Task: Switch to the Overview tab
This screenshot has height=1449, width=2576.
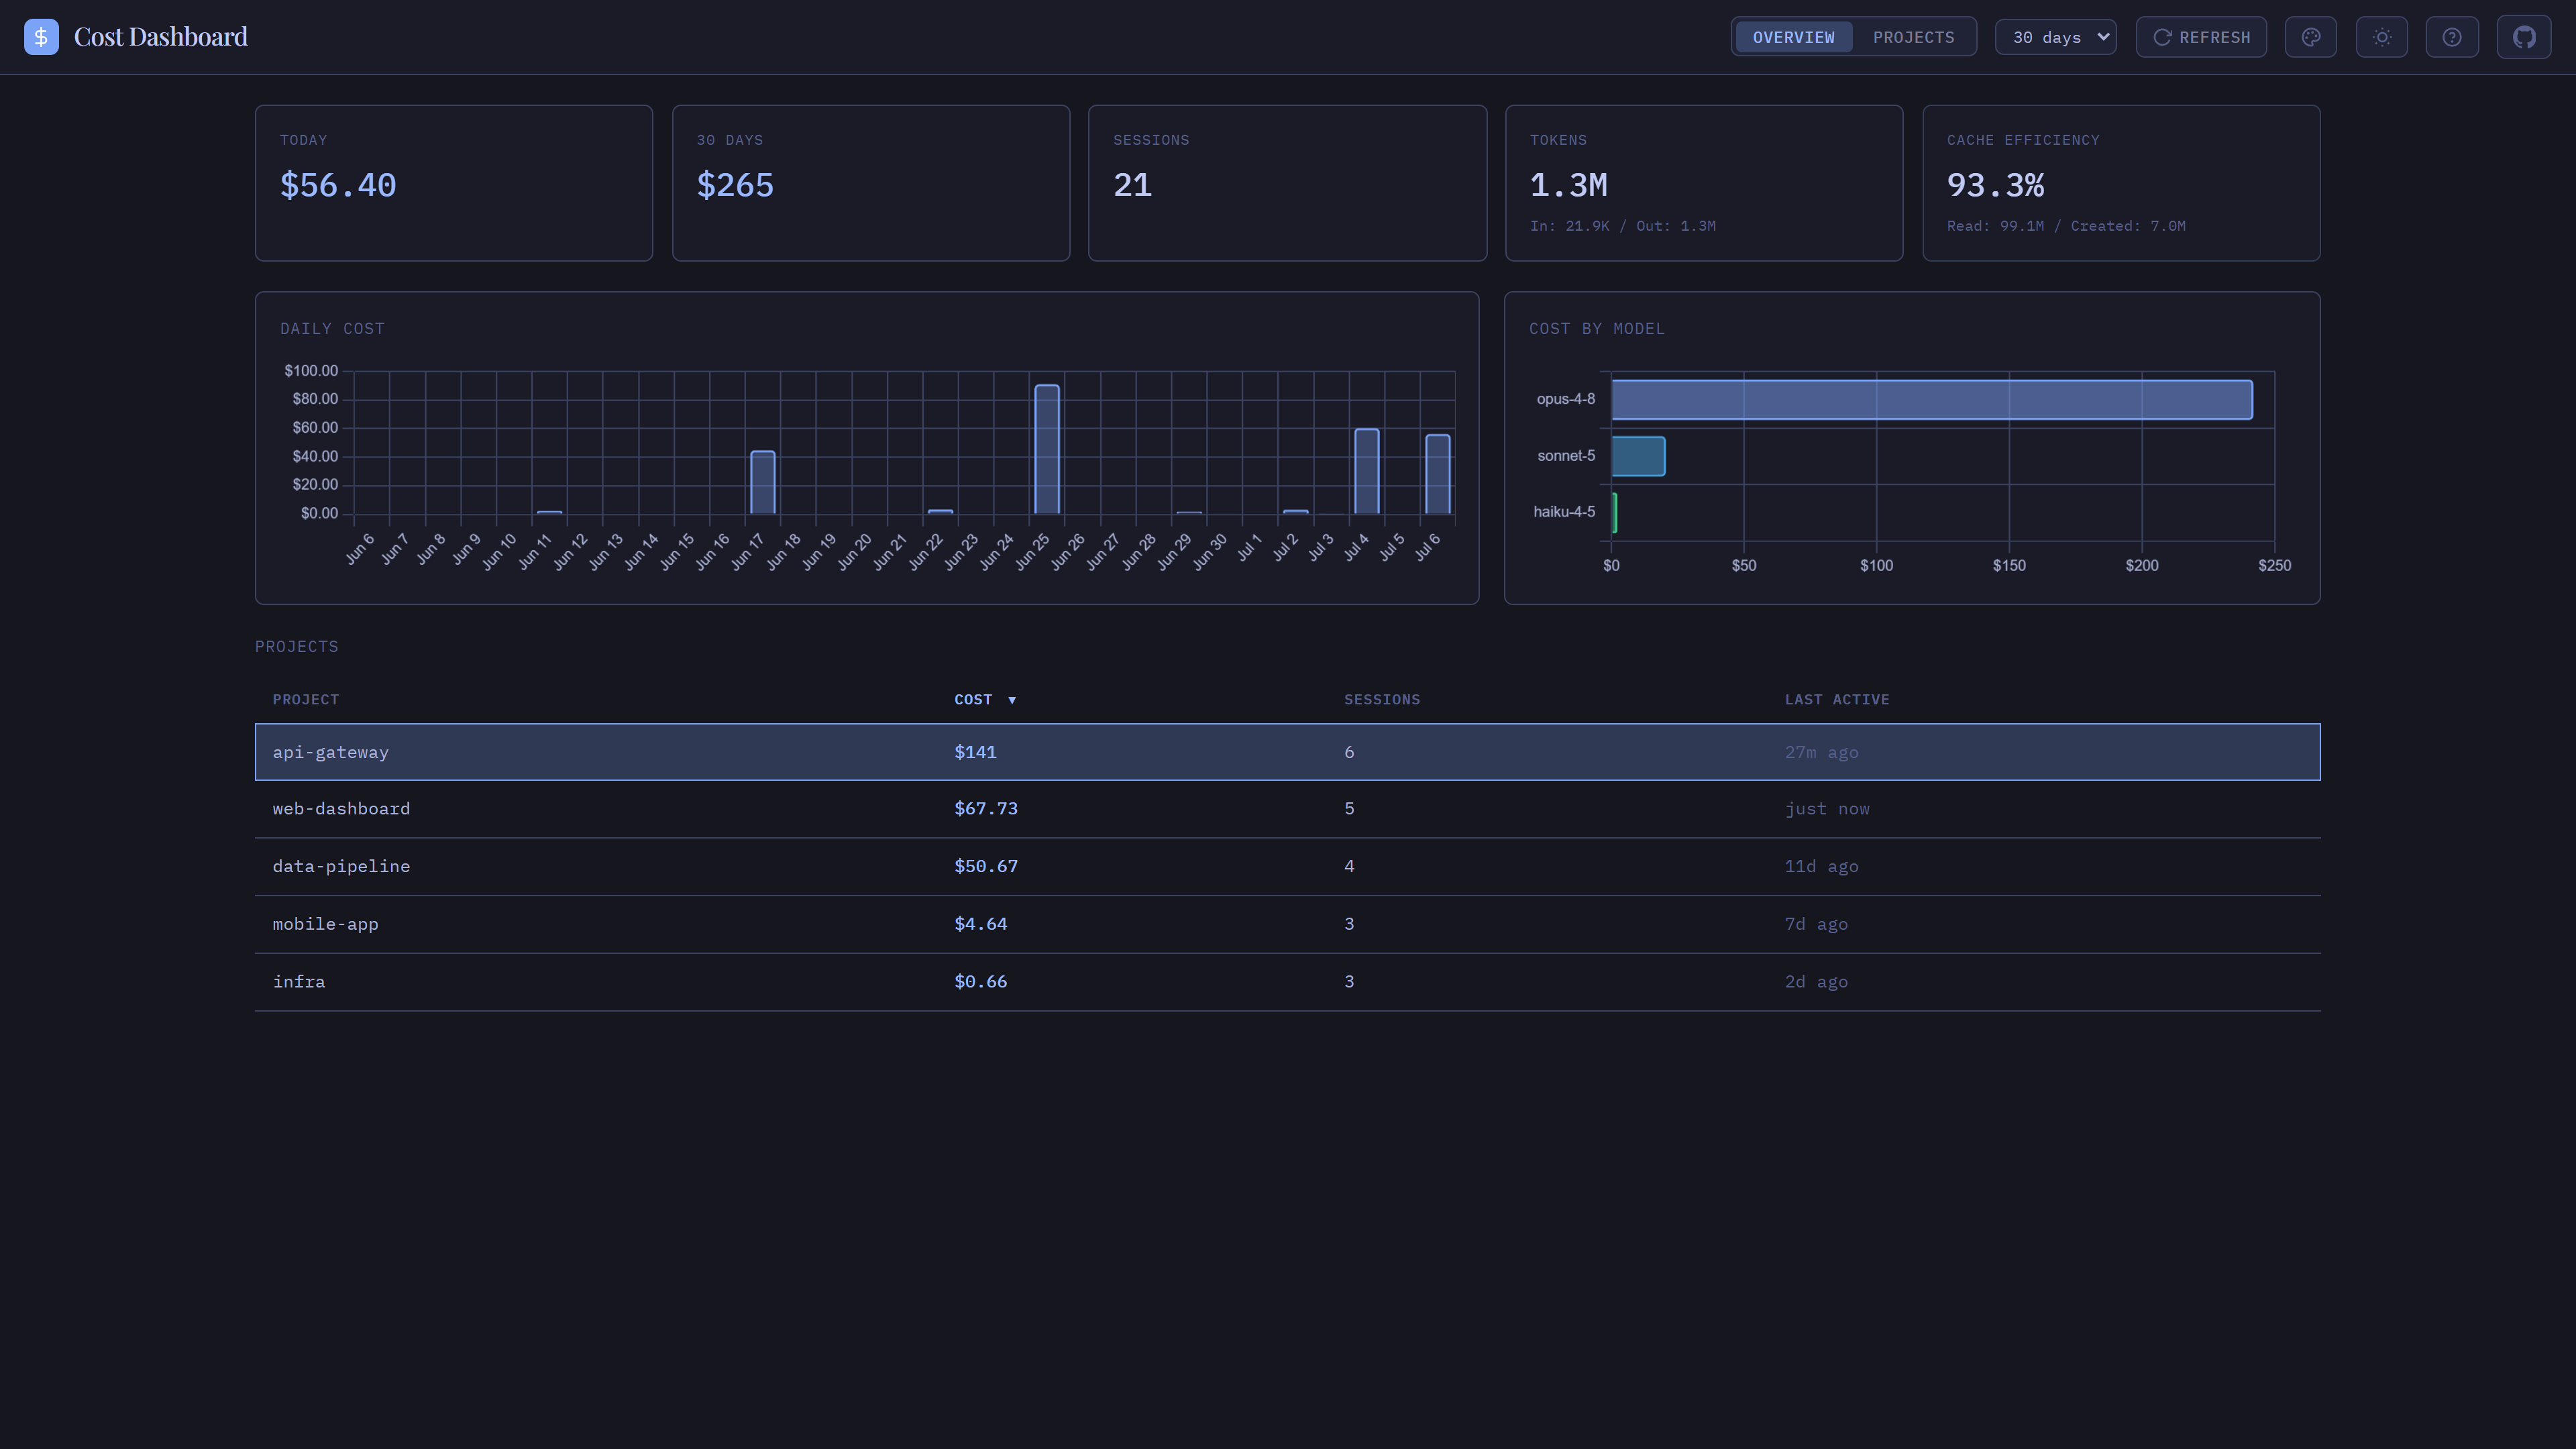Action: [x=1793, y=37]
